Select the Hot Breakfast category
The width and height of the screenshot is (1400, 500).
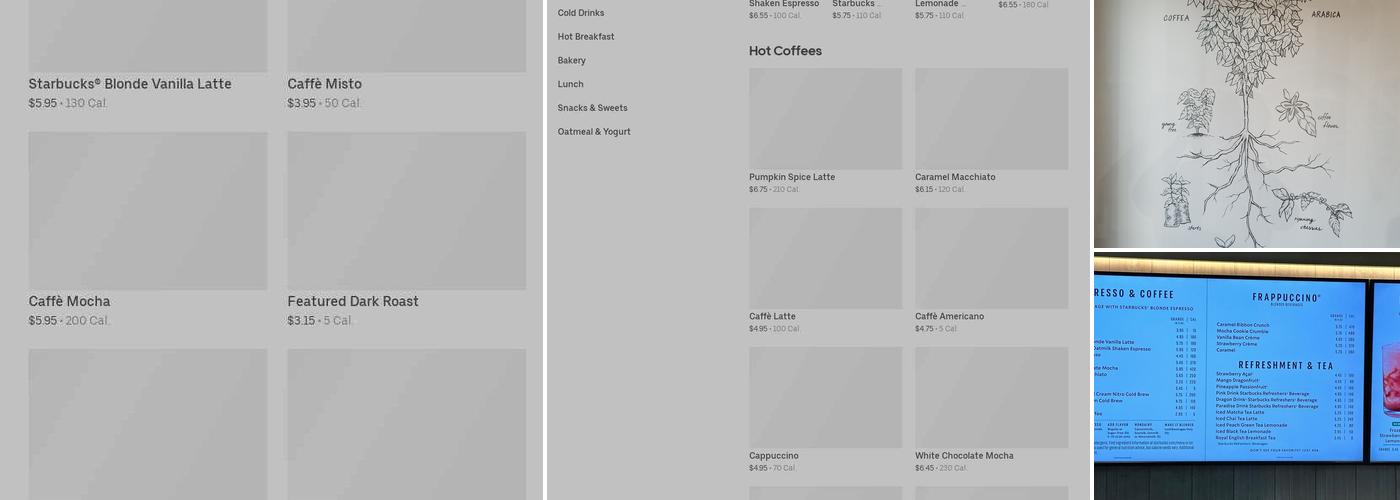click(x=586, y=37)
